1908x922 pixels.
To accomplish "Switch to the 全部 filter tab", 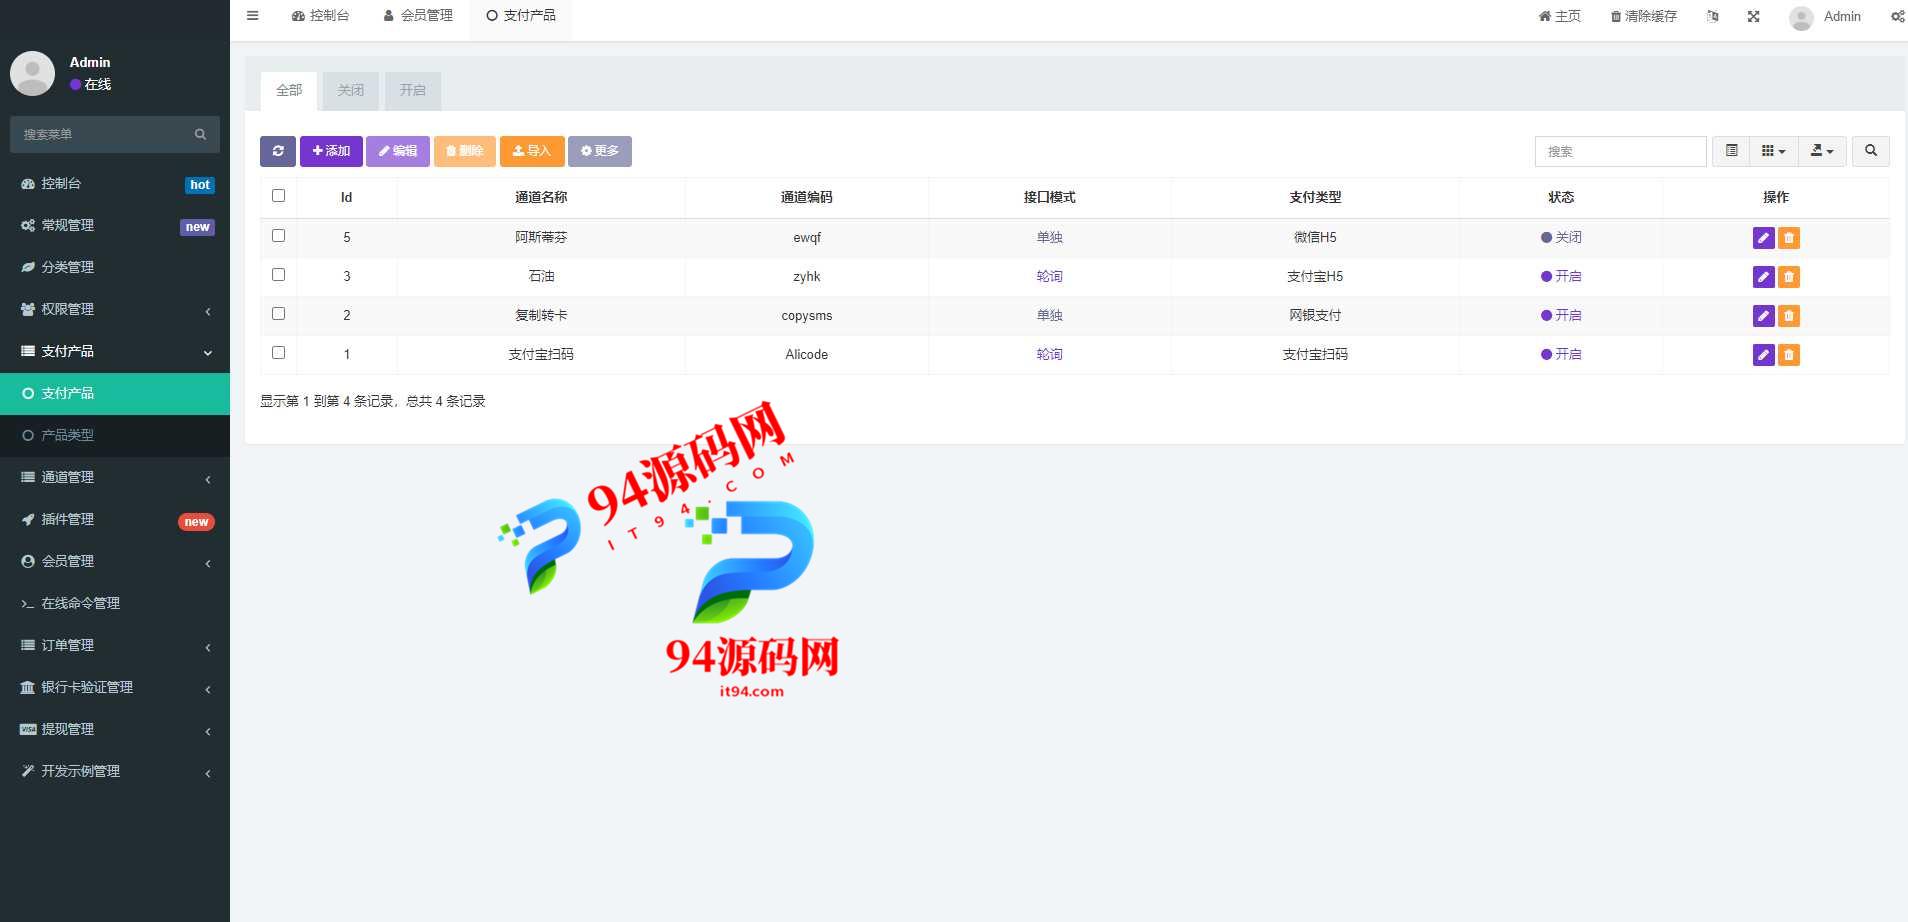I will 289,91.
